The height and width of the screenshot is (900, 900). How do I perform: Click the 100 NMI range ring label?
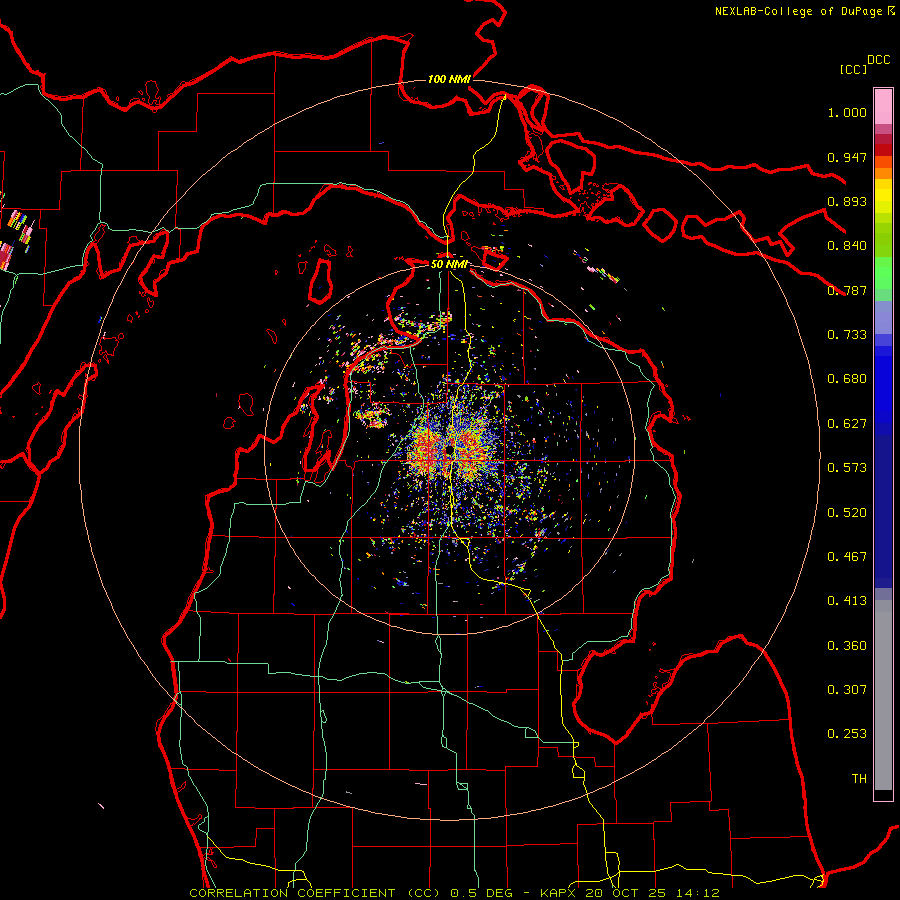[449, 79]
